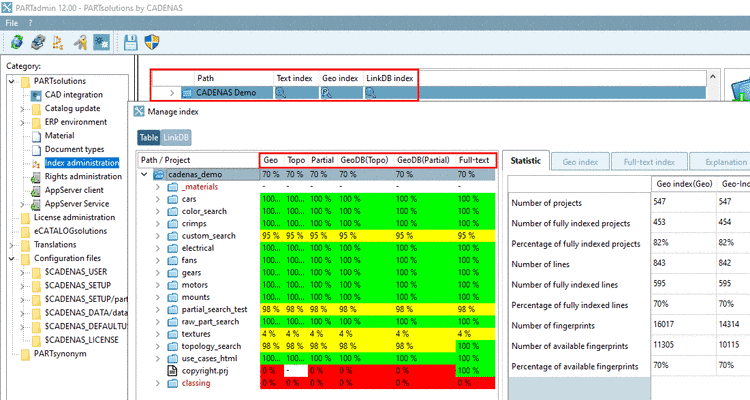
Task: Click the Geo index(Geo) statistics column header
Action: 684,184
